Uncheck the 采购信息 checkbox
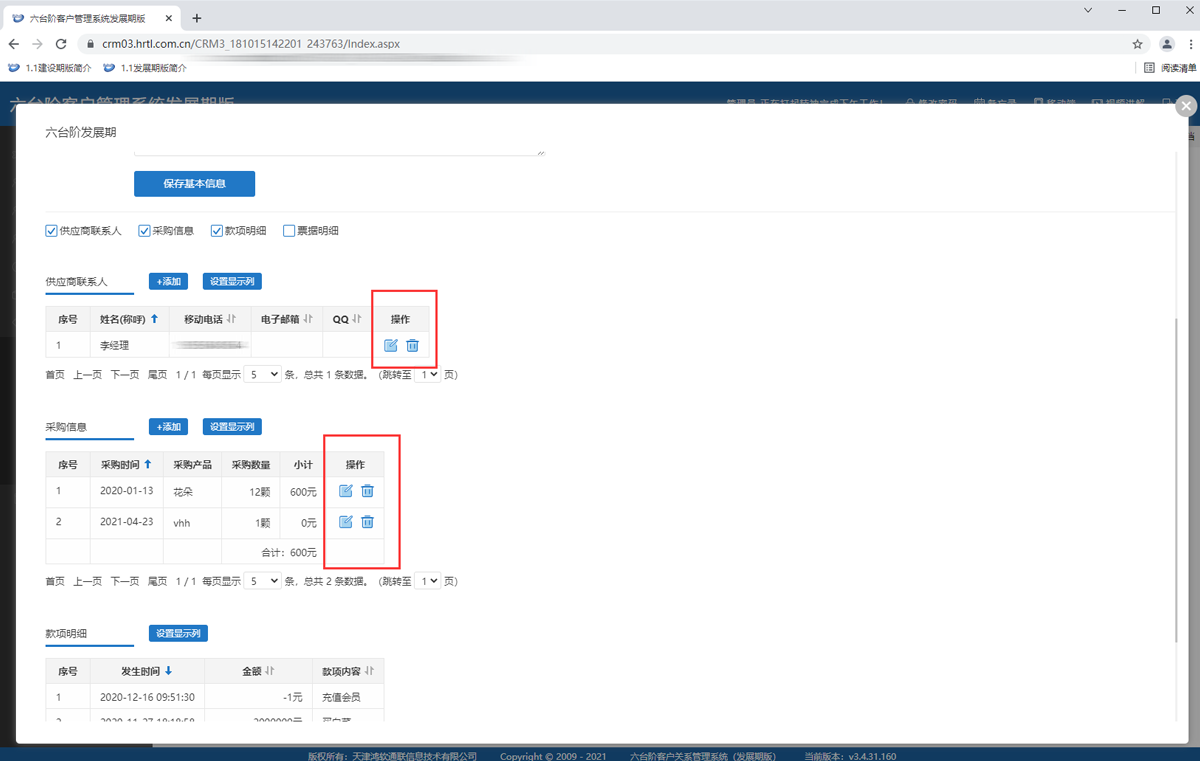The image size is (1200, 761). [144, 231]
